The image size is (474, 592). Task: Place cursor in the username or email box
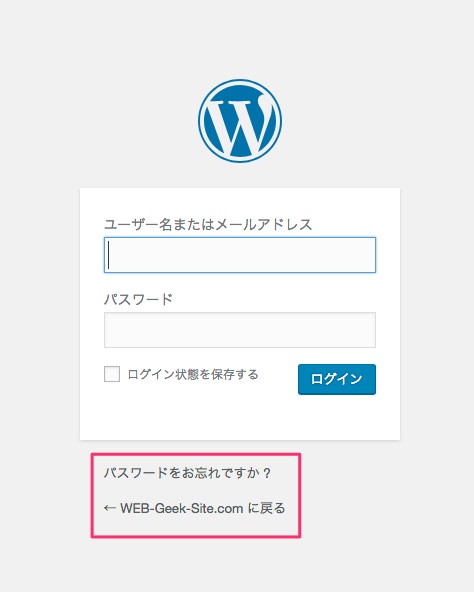(x=240, y=255)
